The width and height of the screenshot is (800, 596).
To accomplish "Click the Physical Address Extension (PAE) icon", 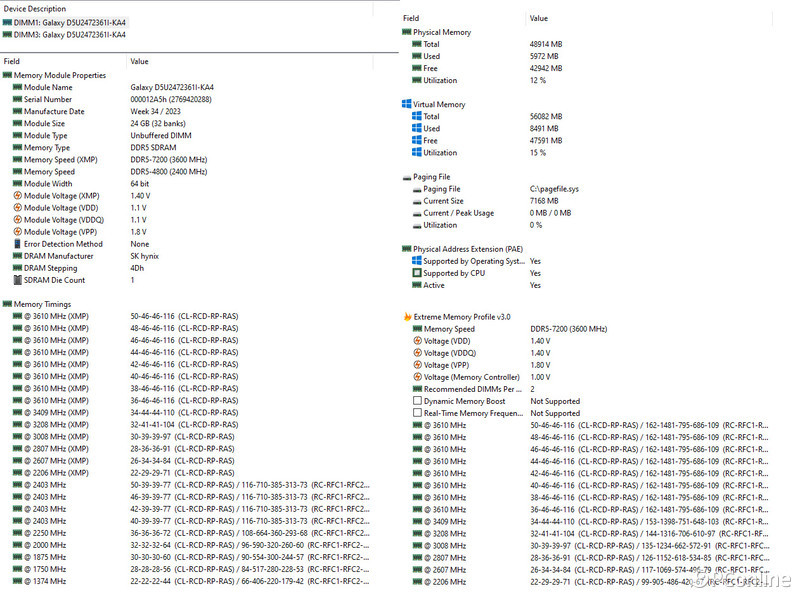I will pos(407,249).
